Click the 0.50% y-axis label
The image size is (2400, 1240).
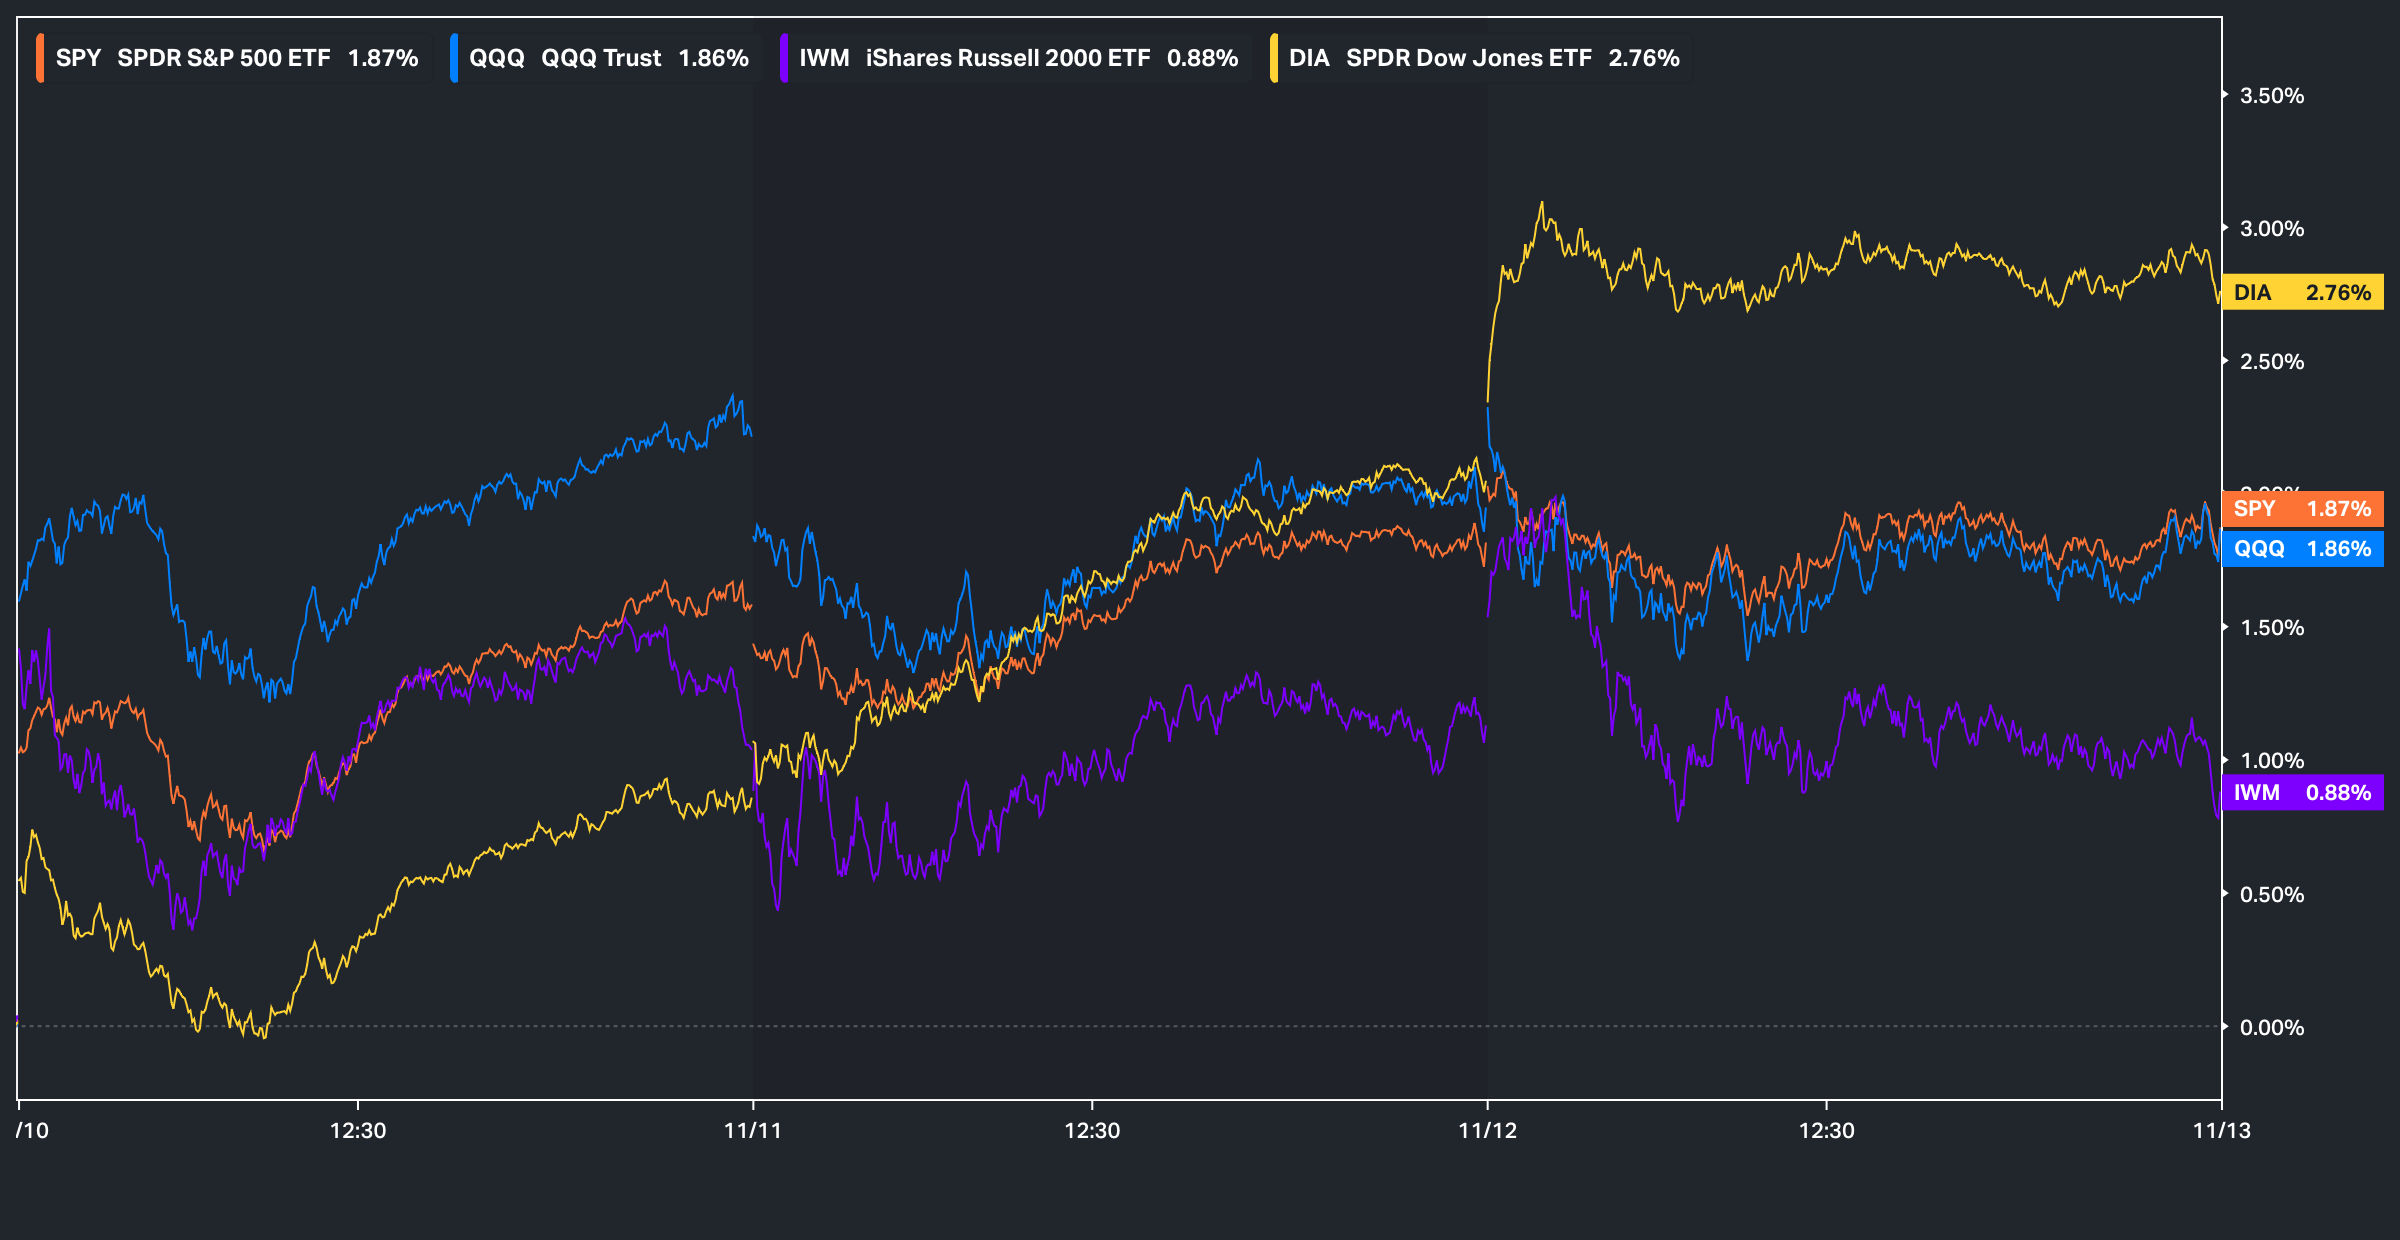[x=2271, y=894]
